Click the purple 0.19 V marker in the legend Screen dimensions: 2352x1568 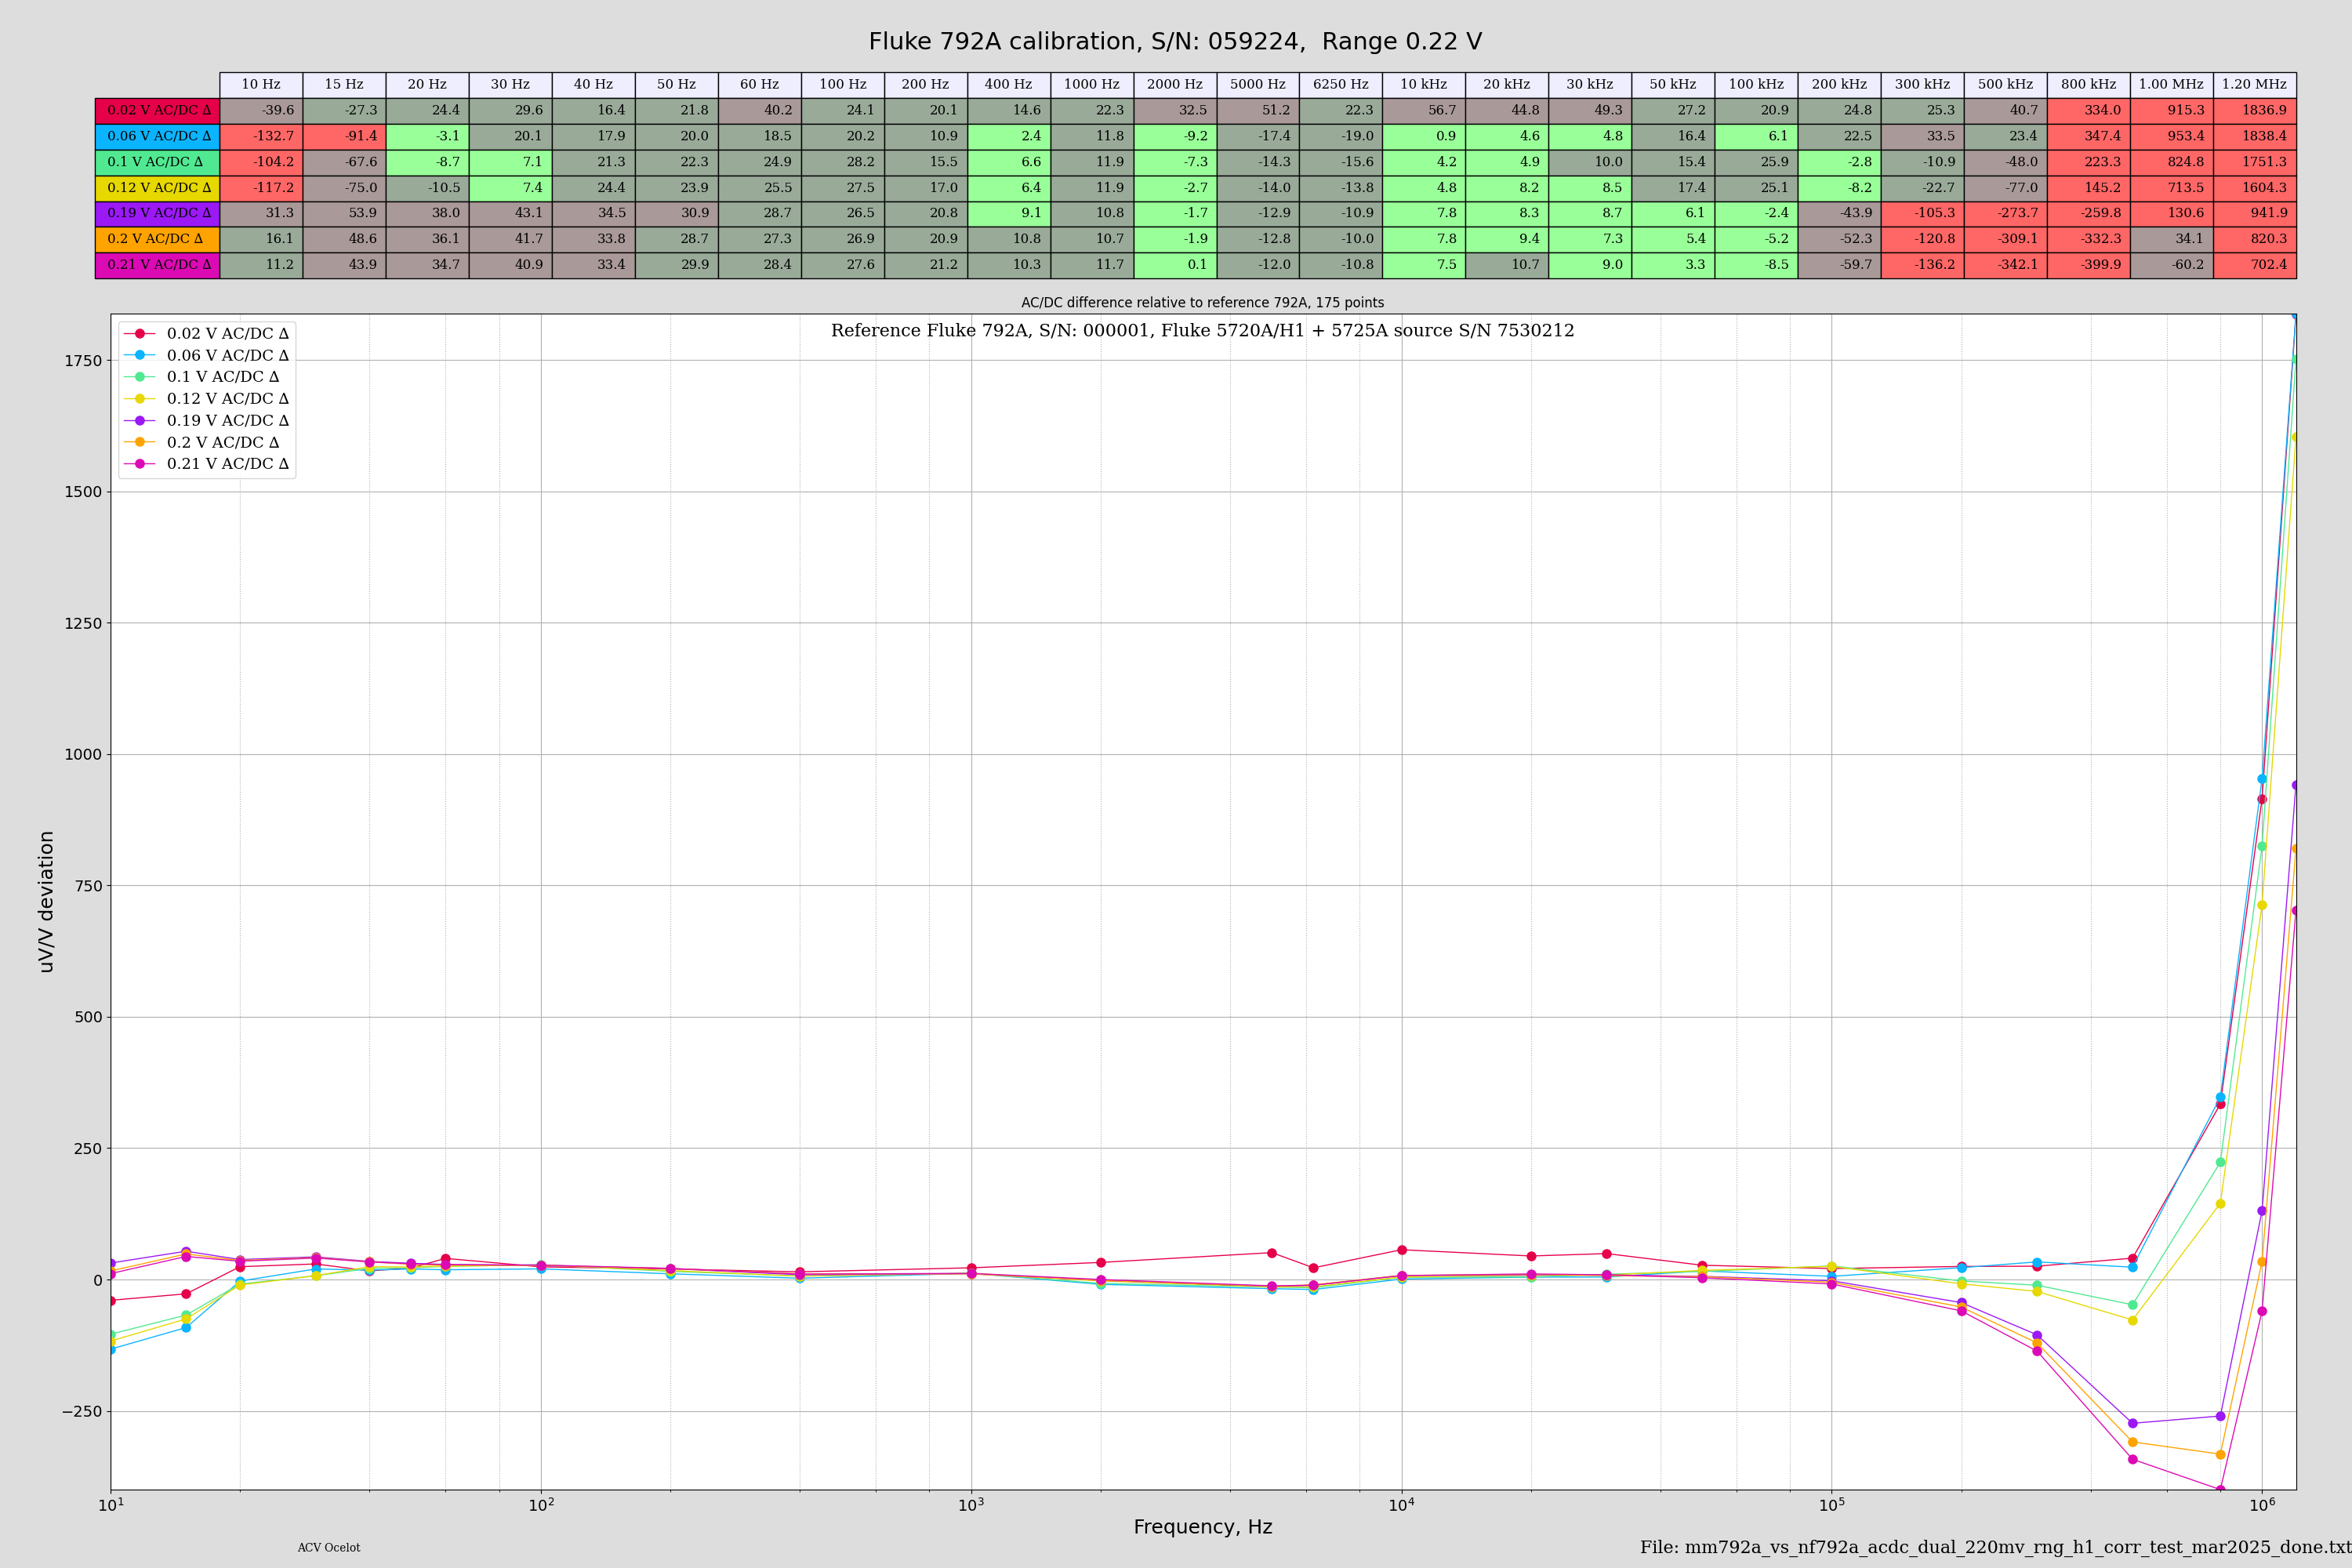[x=140, y=421]
